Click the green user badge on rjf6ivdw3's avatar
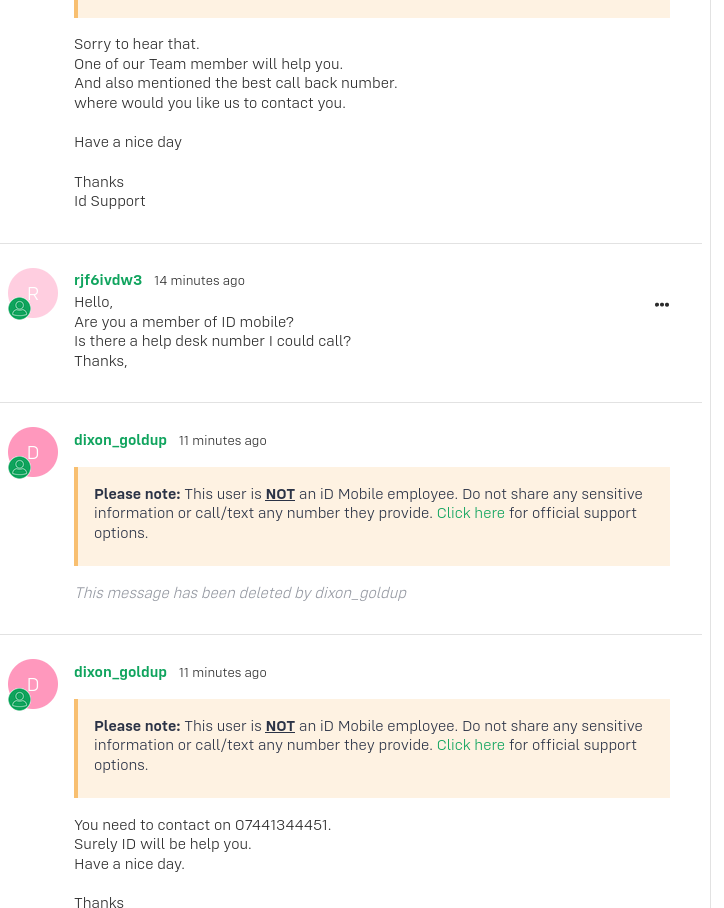 point(19,309)
